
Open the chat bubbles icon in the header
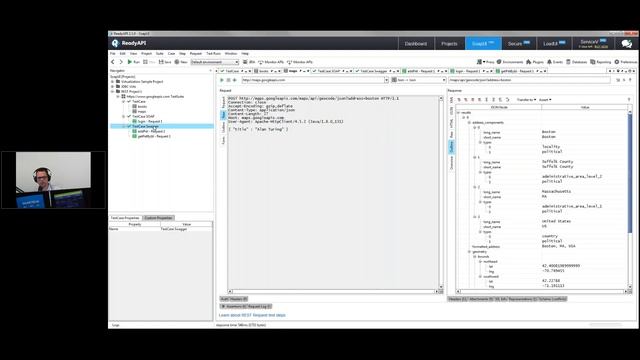(x=627, y=43)
